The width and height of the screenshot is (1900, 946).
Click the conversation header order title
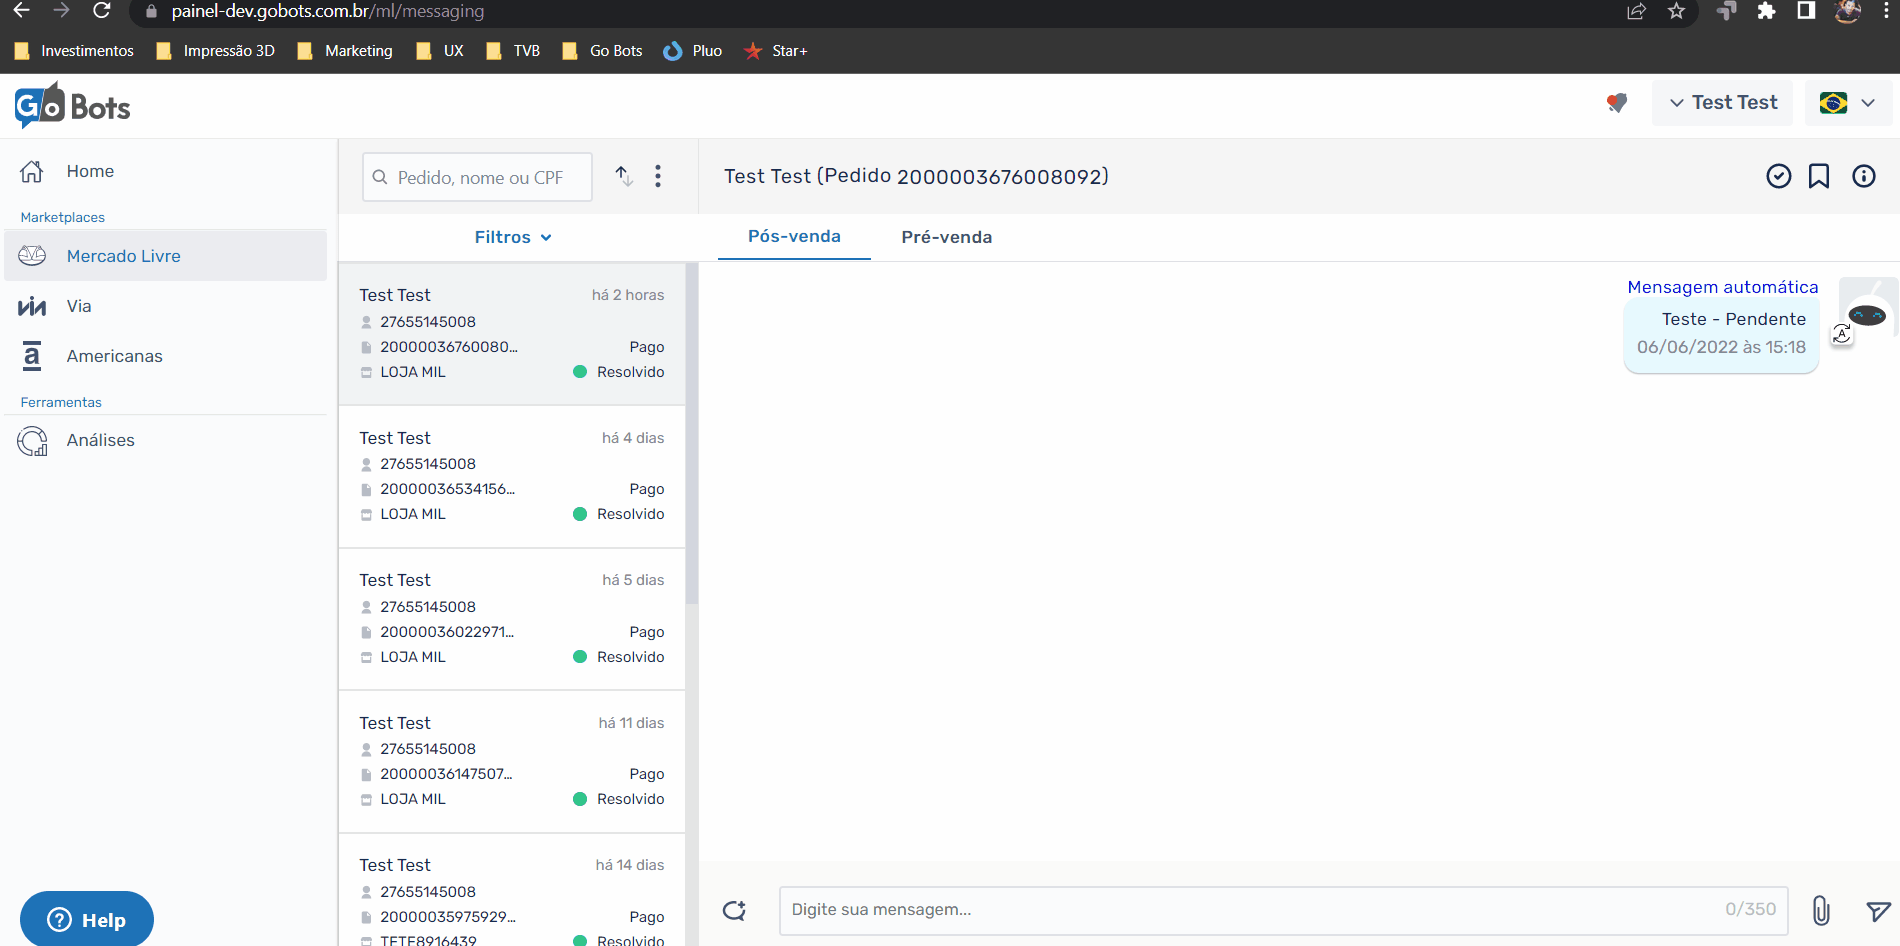coord(916,176)
